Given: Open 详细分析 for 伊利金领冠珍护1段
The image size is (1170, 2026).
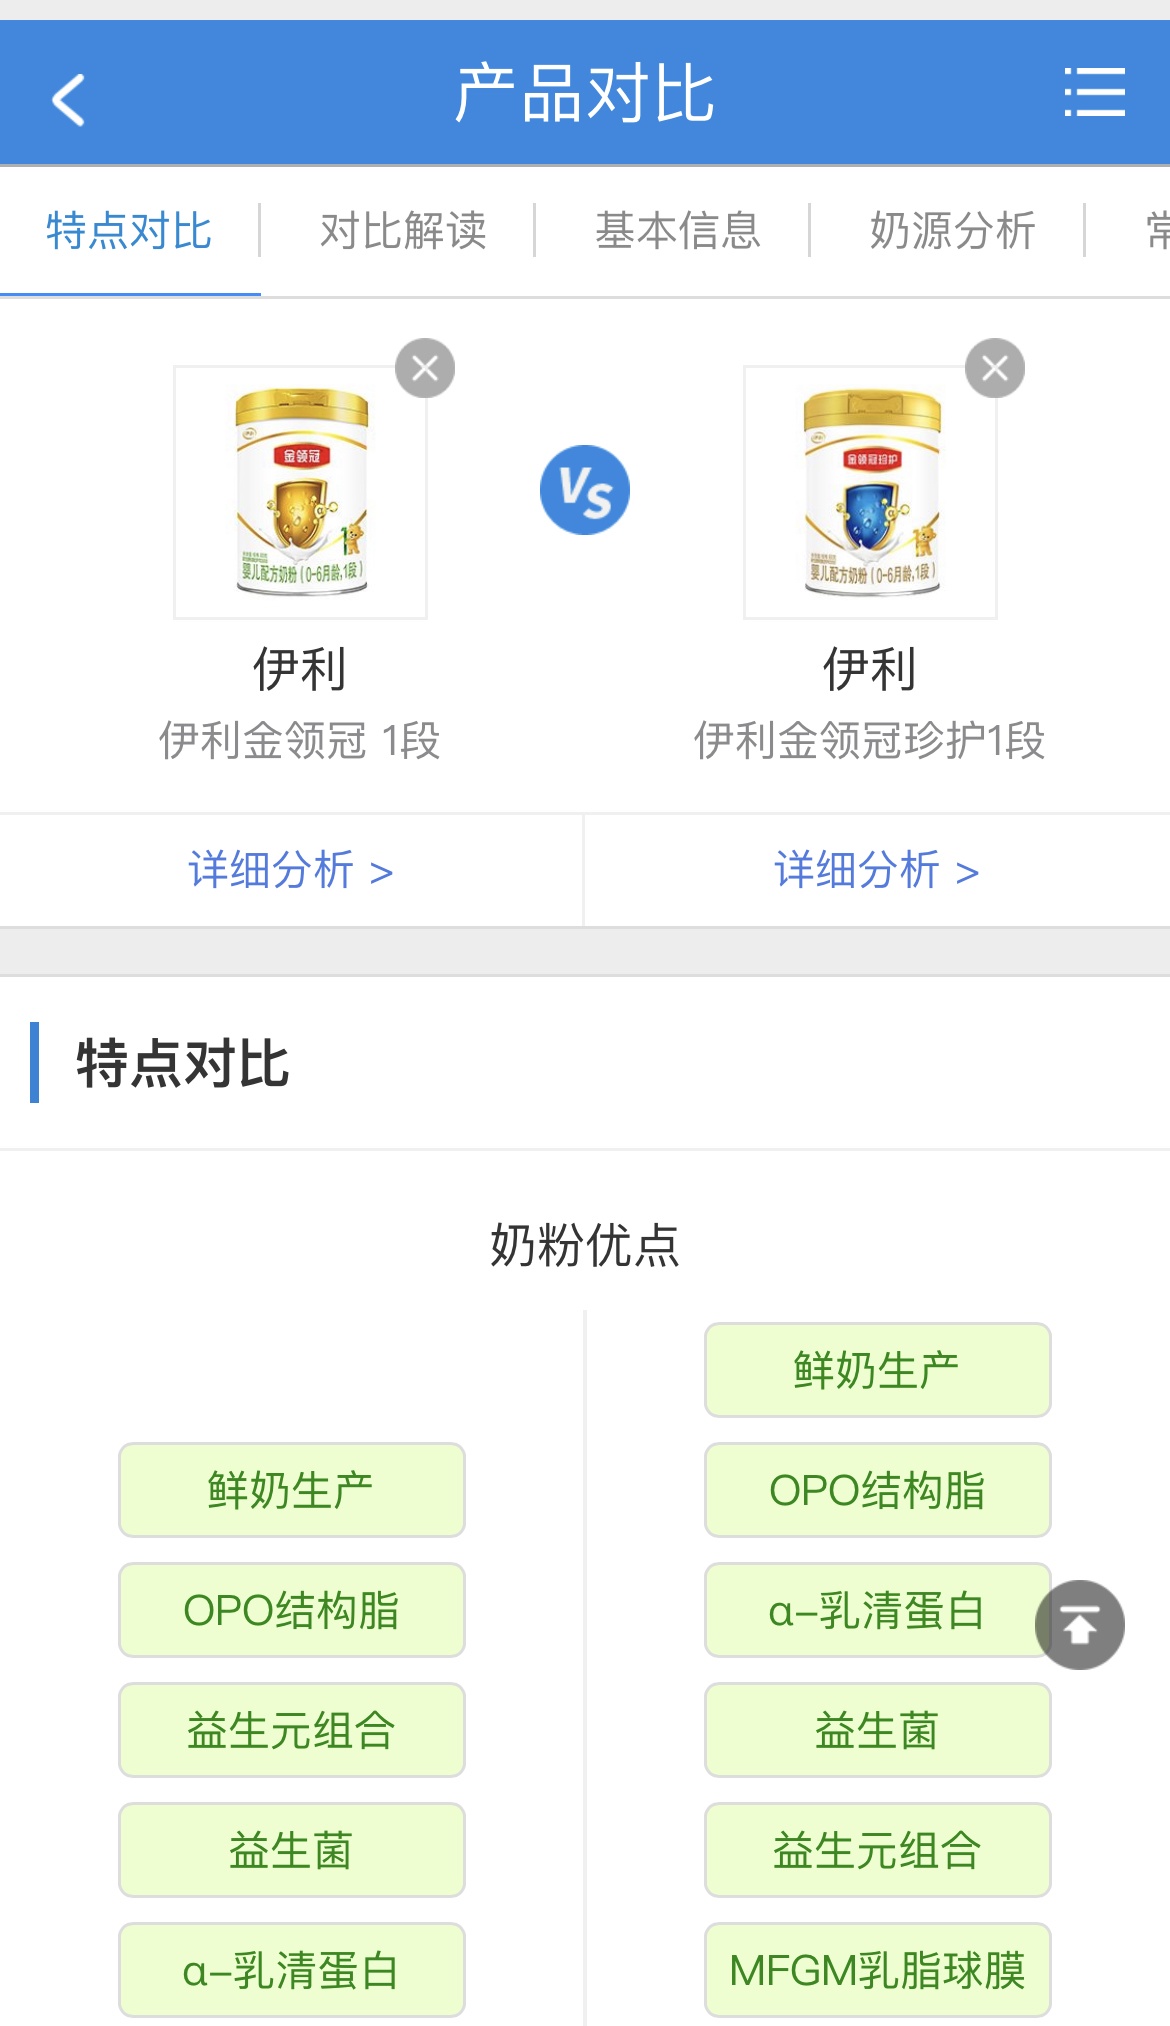Looking at the screenshot, I should tap(876, 870).
